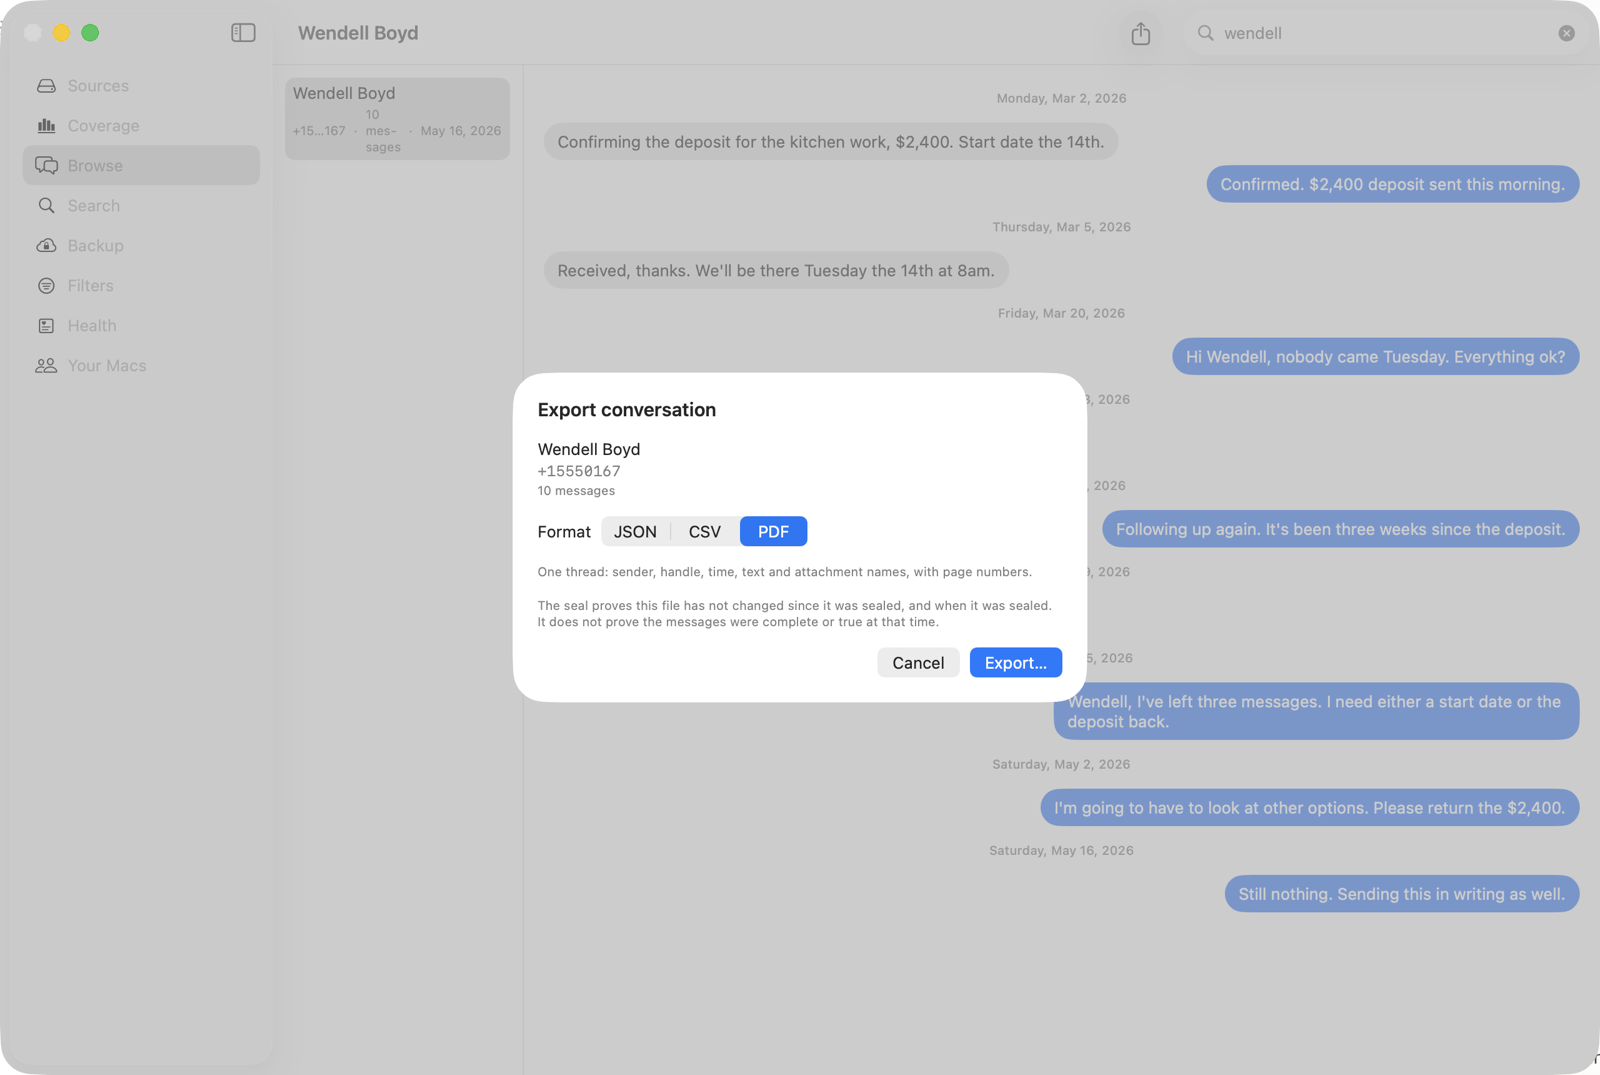Go to Search in the sidebar
Image resolution: width=1600 pixels, height=1075 pixels.
click(141, 206)
